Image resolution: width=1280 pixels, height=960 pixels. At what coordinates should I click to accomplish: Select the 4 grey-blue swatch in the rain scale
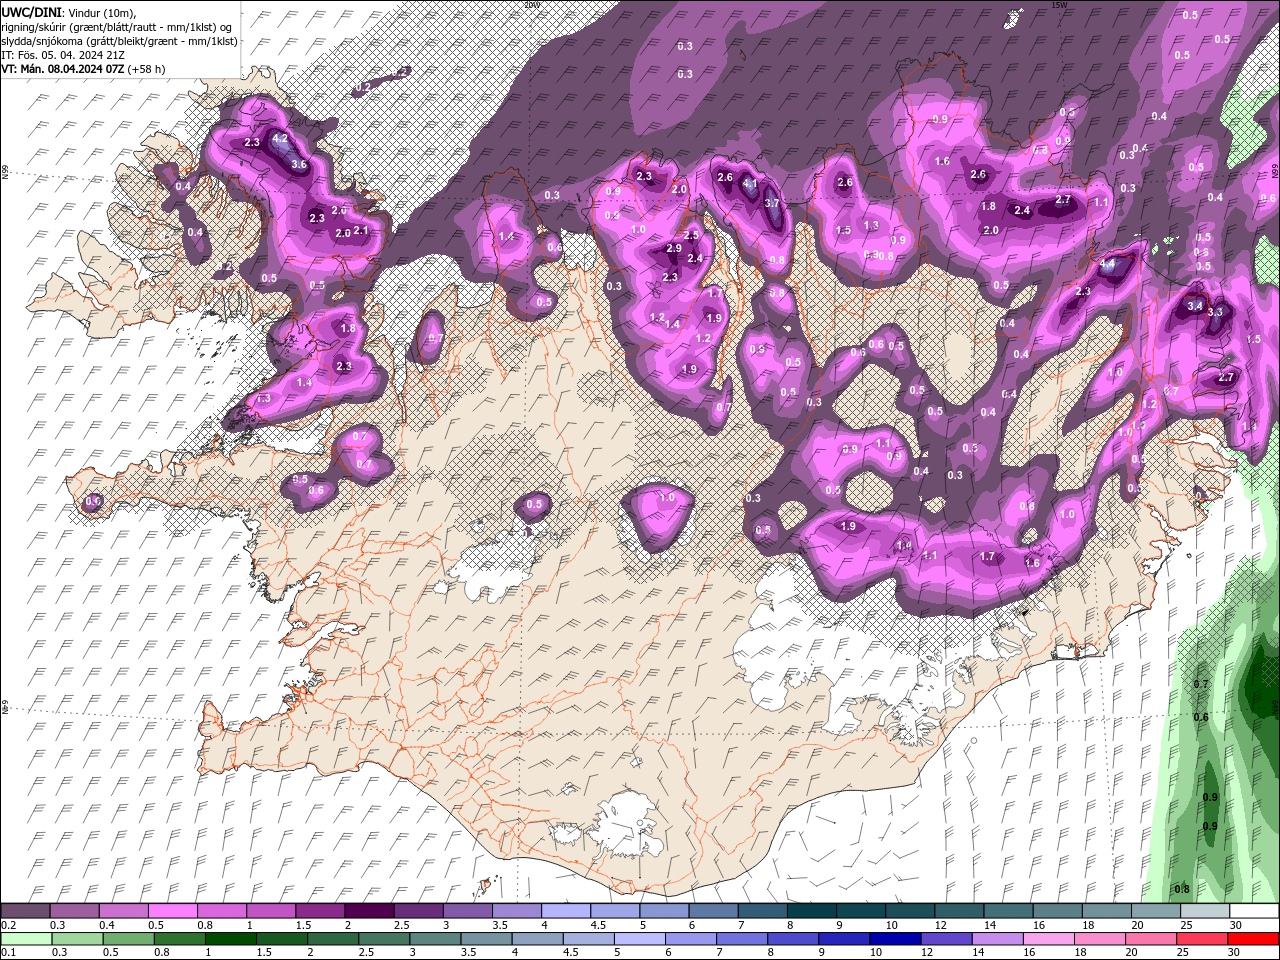536,939
